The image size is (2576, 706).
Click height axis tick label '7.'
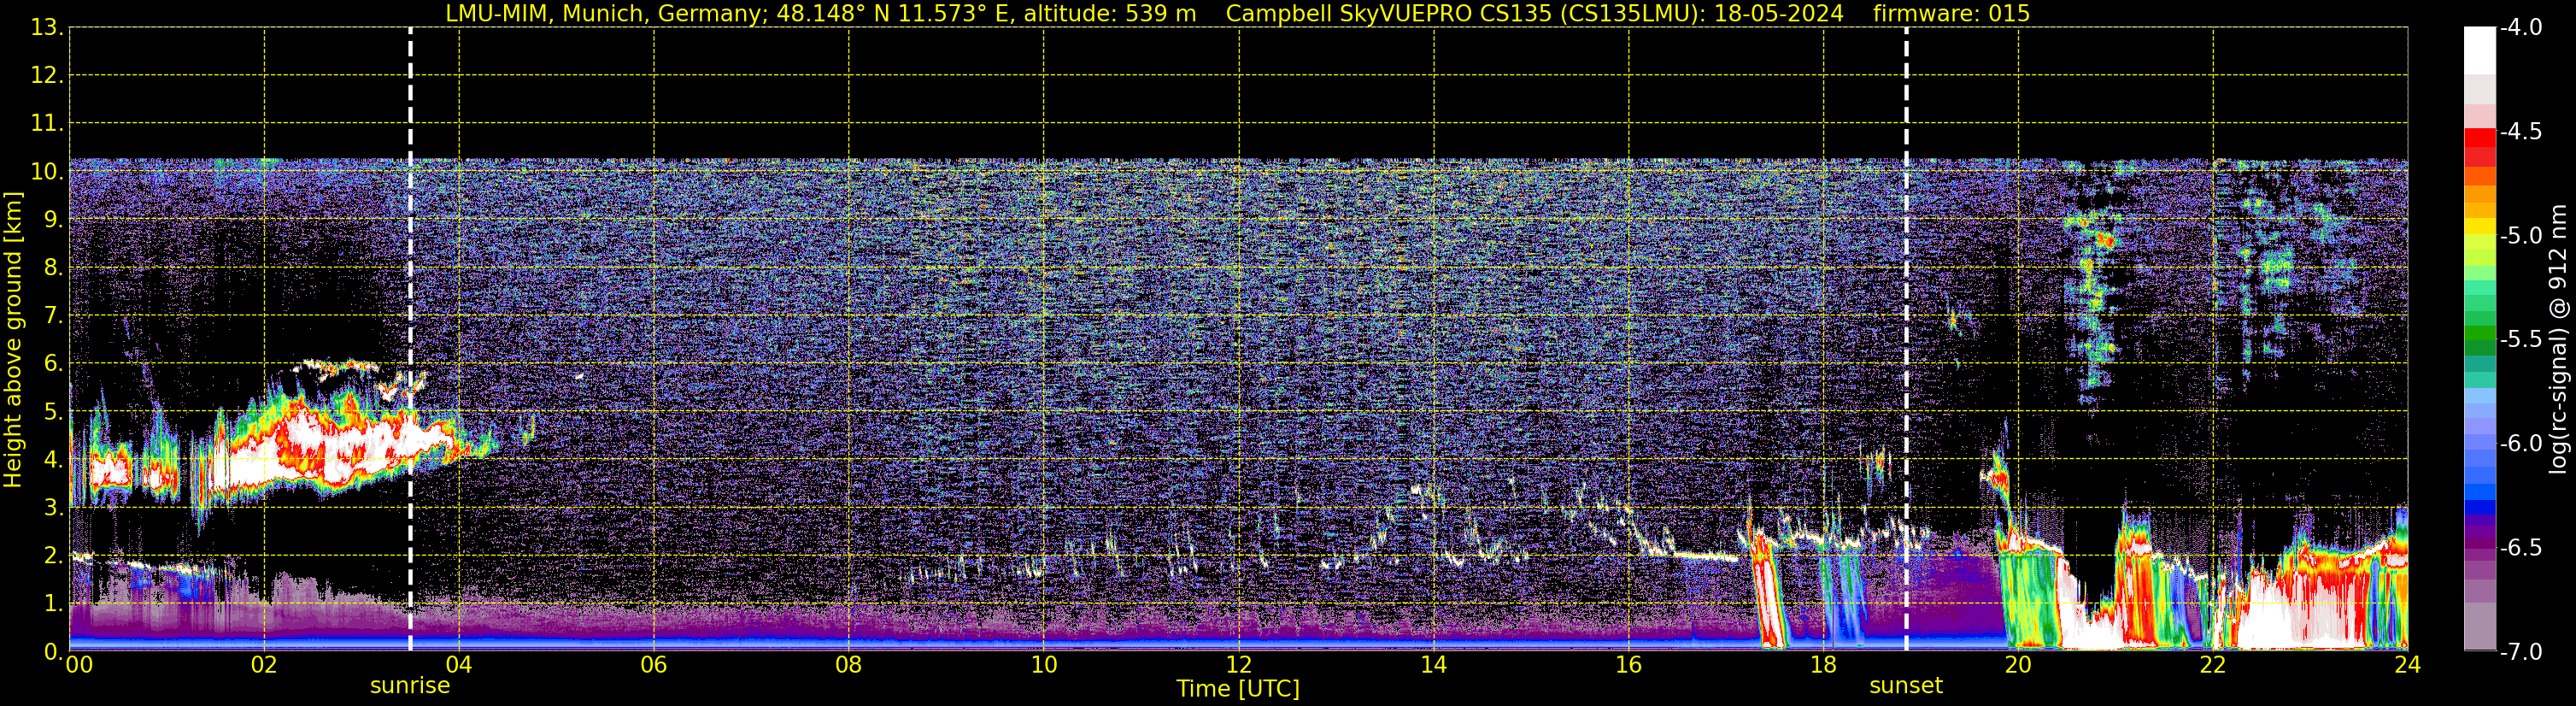(x=52, y=316)
